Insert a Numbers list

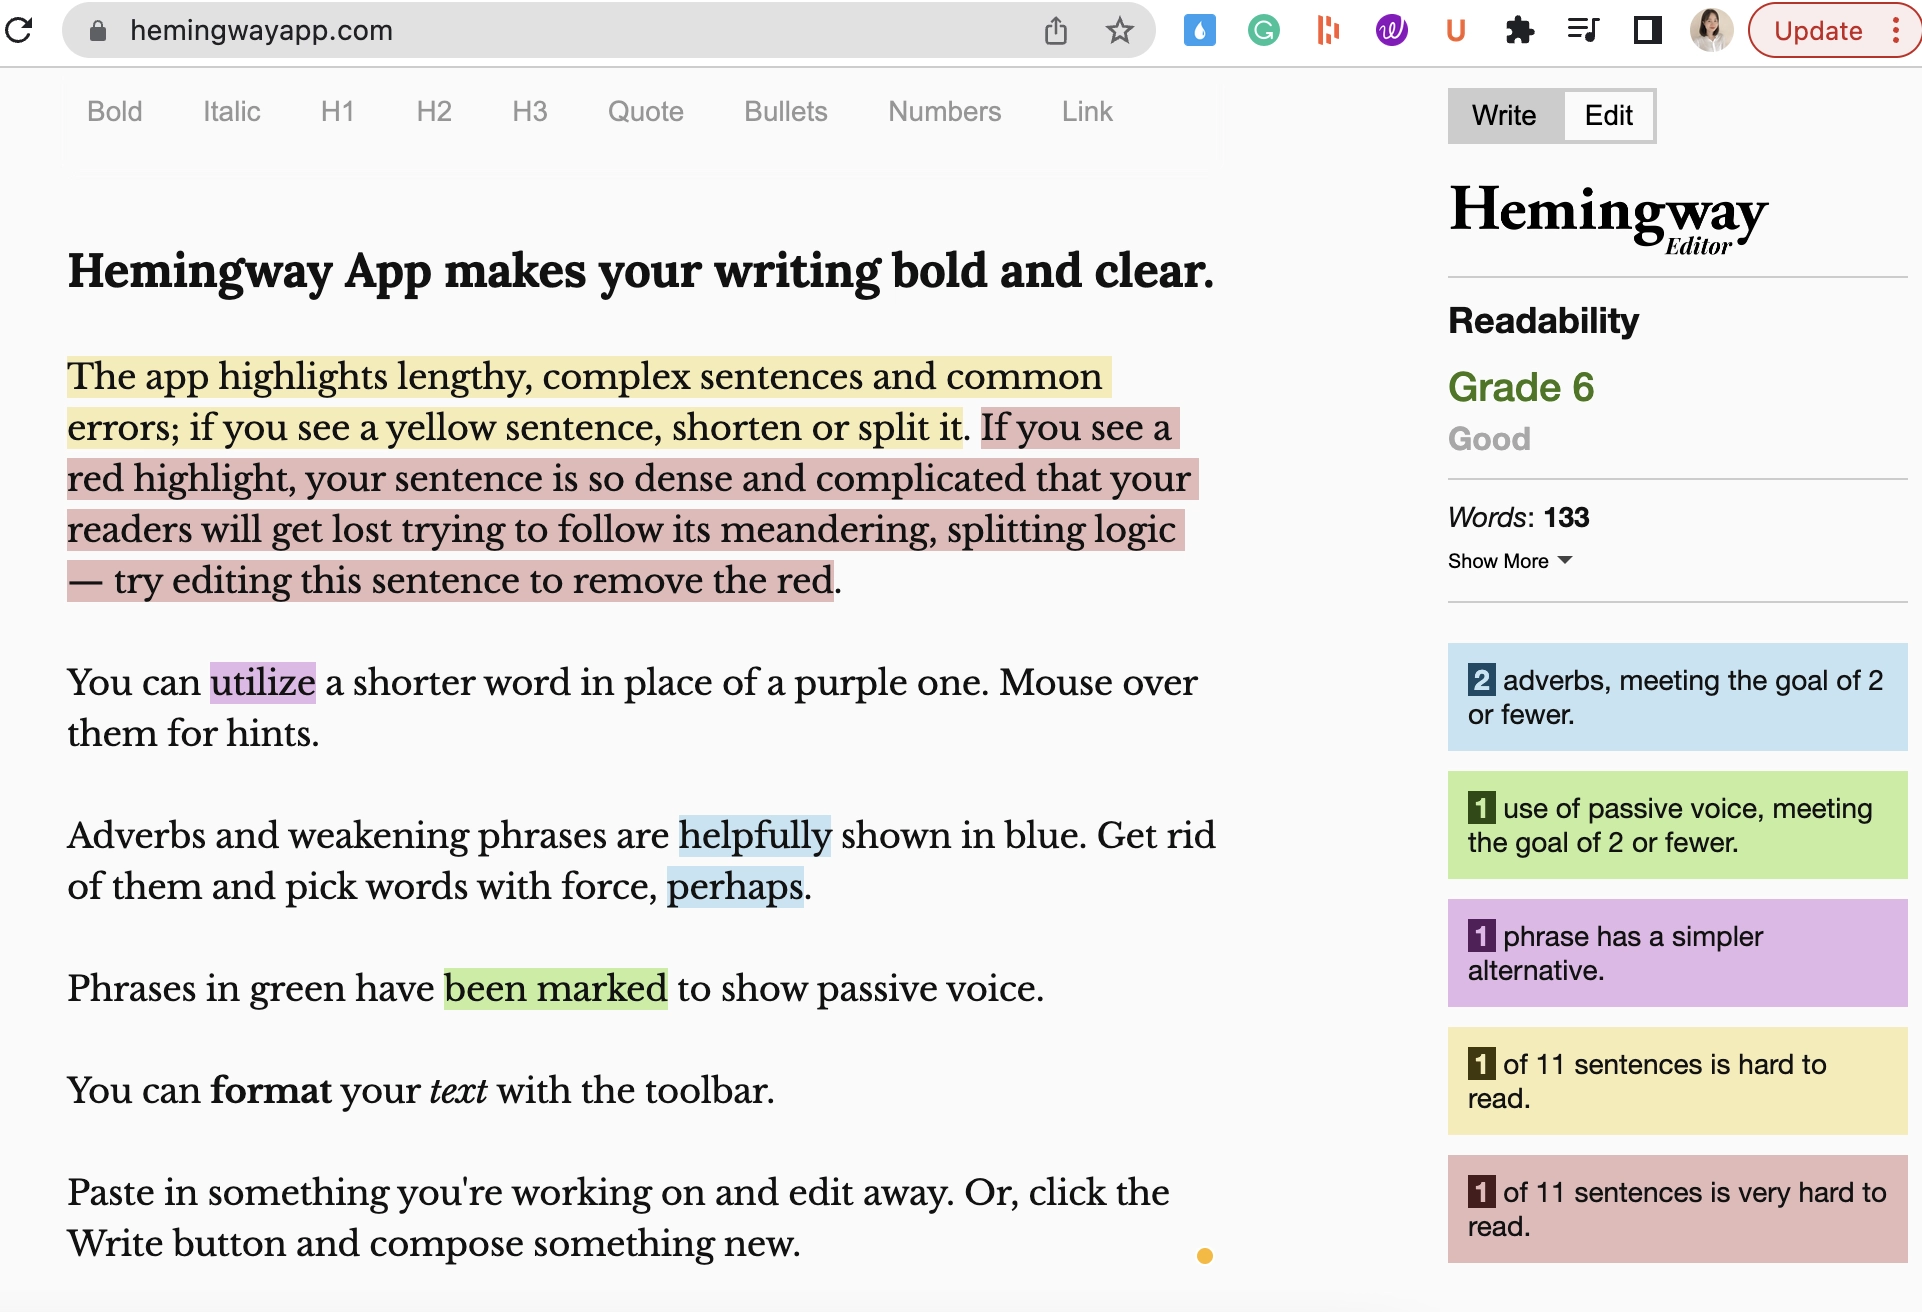[x=945, y=112]
